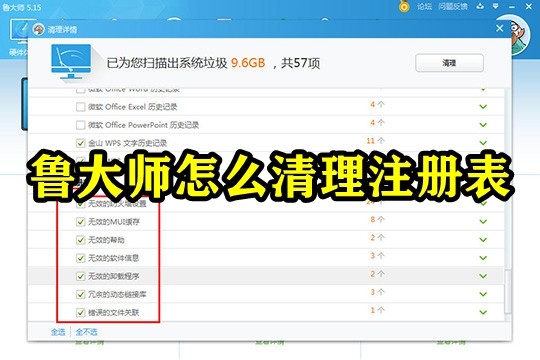540x360 pixels.
Task: Uncheck 无效的MUI缓存 checkbox
Action: pos(80,222)
